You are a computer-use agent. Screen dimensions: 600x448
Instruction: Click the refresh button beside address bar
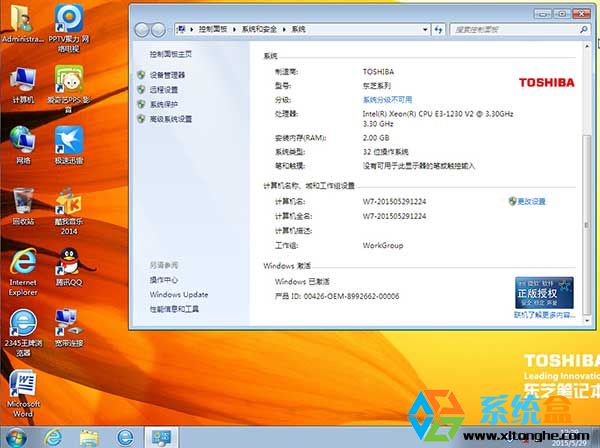pyautogui.click(x=438, y=29)
